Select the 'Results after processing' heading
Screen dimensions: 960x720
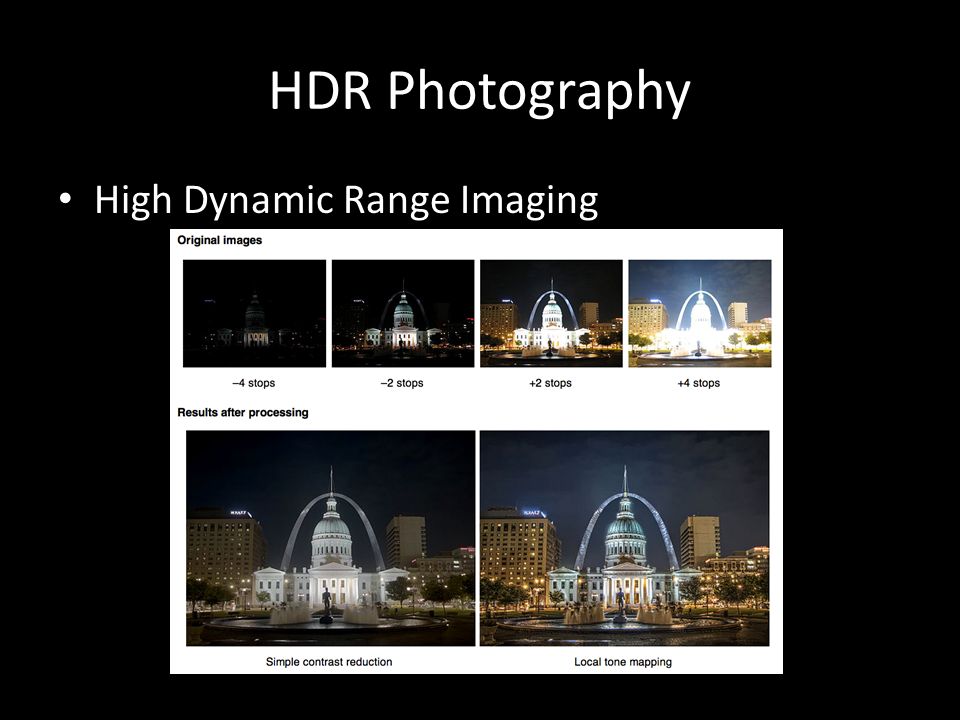point(243,413)
